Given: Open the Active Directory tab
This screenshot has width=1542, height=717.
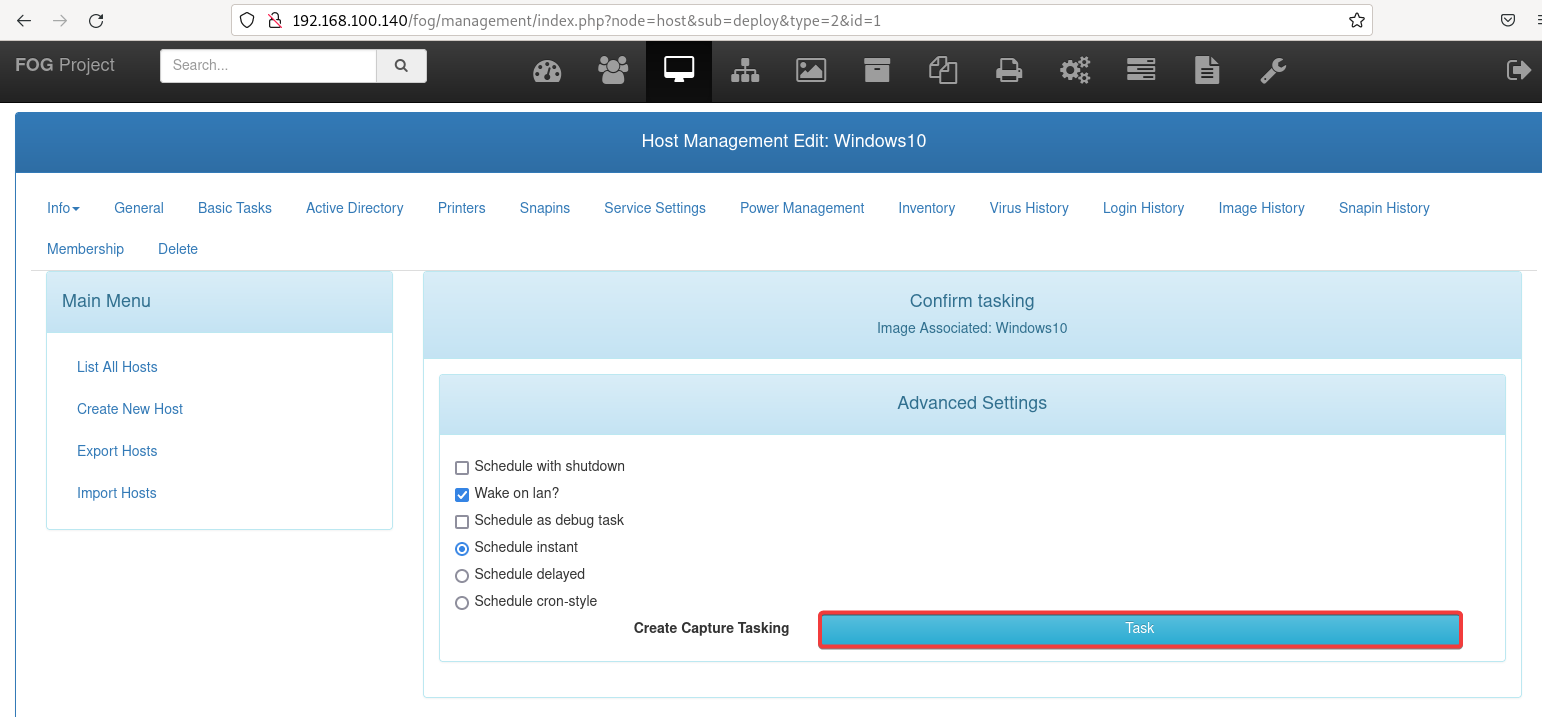Looking at the screenshot, I should pos(354,208).
